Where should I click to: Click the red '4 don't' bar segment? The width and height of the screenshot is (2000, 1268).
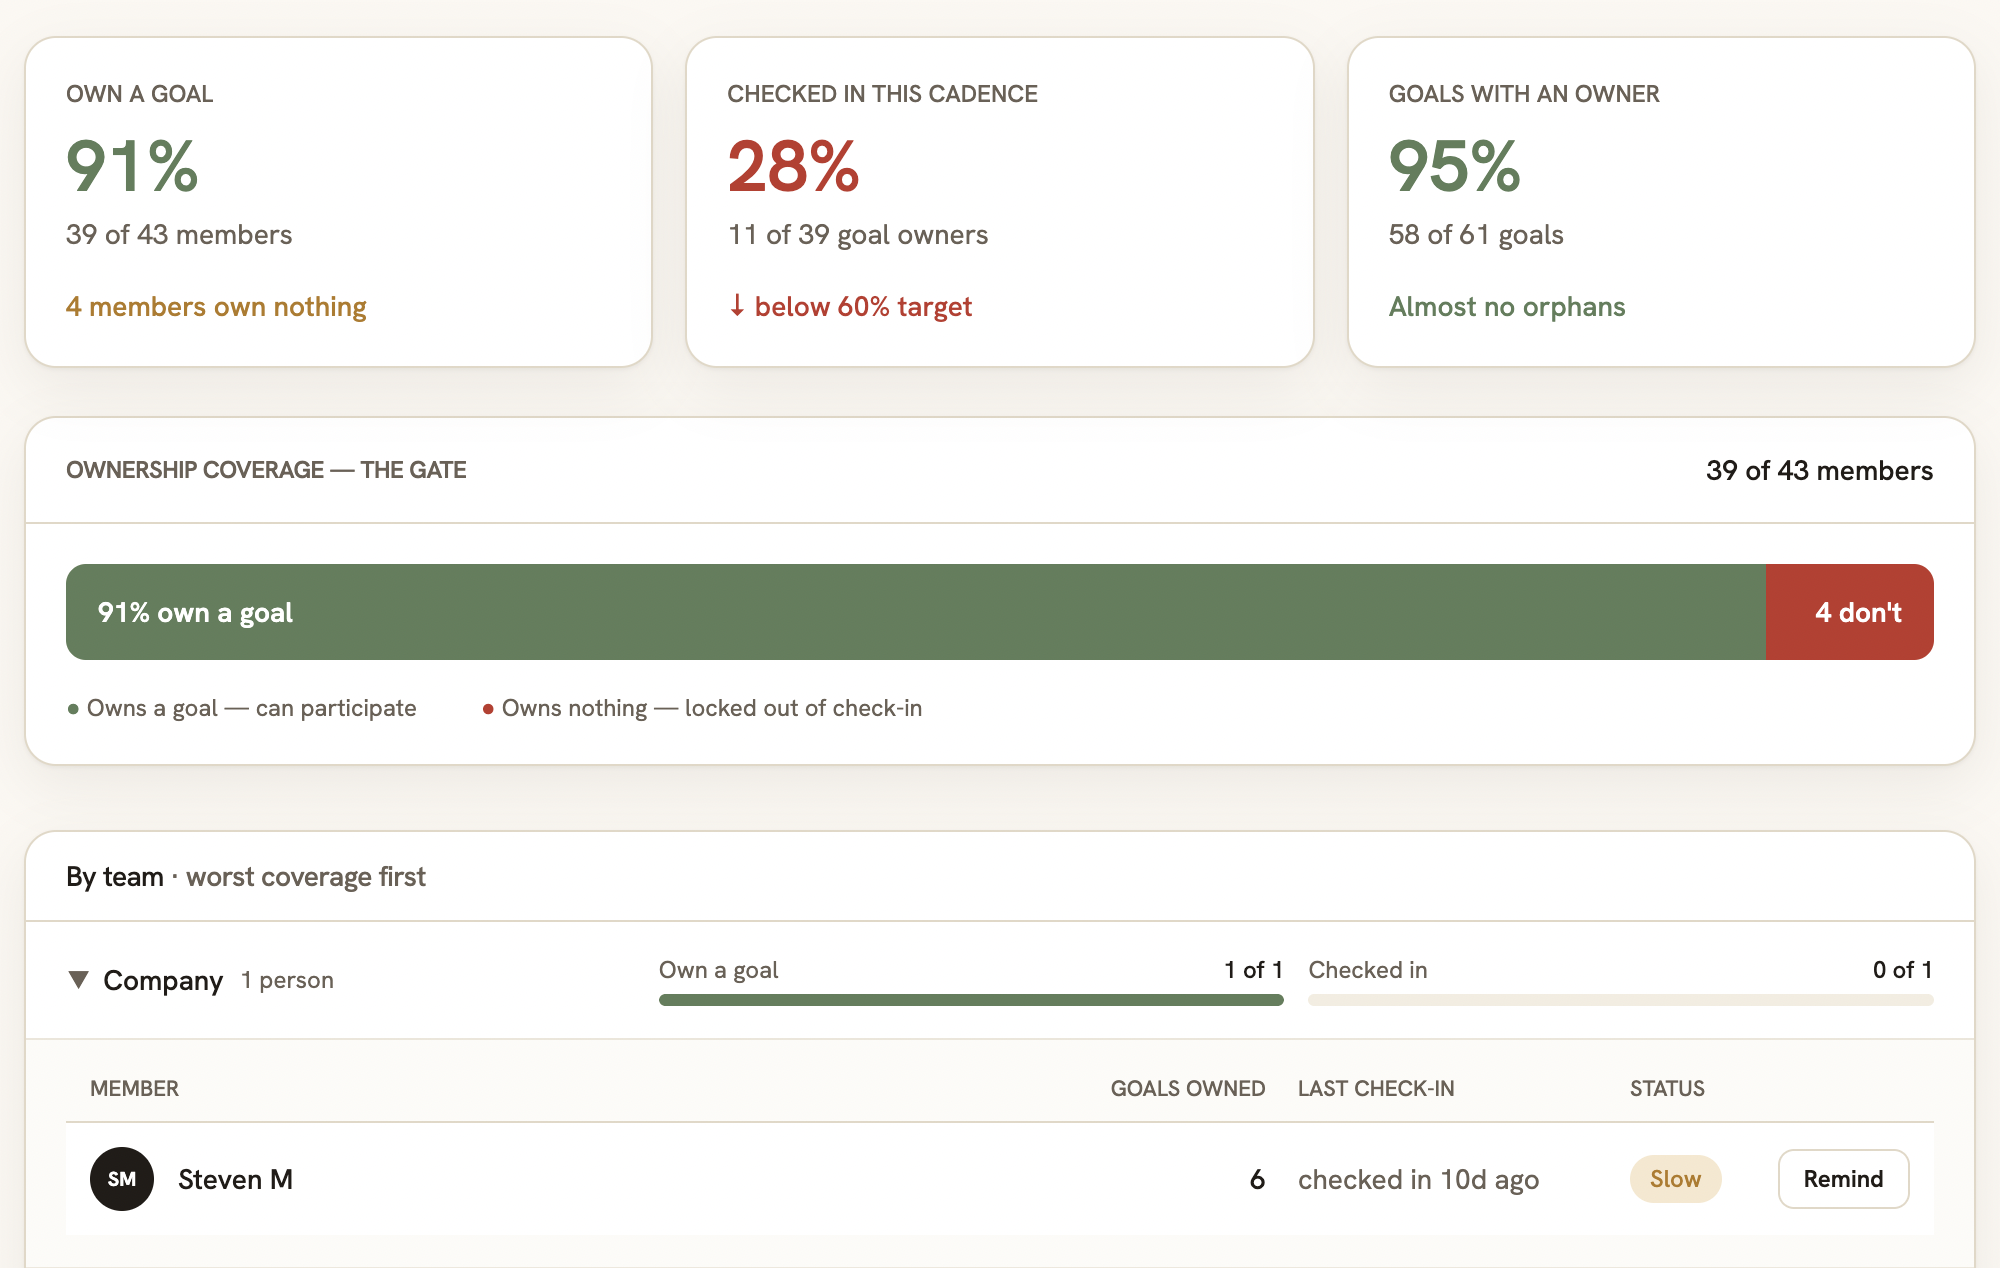[x=1850, y=612]
